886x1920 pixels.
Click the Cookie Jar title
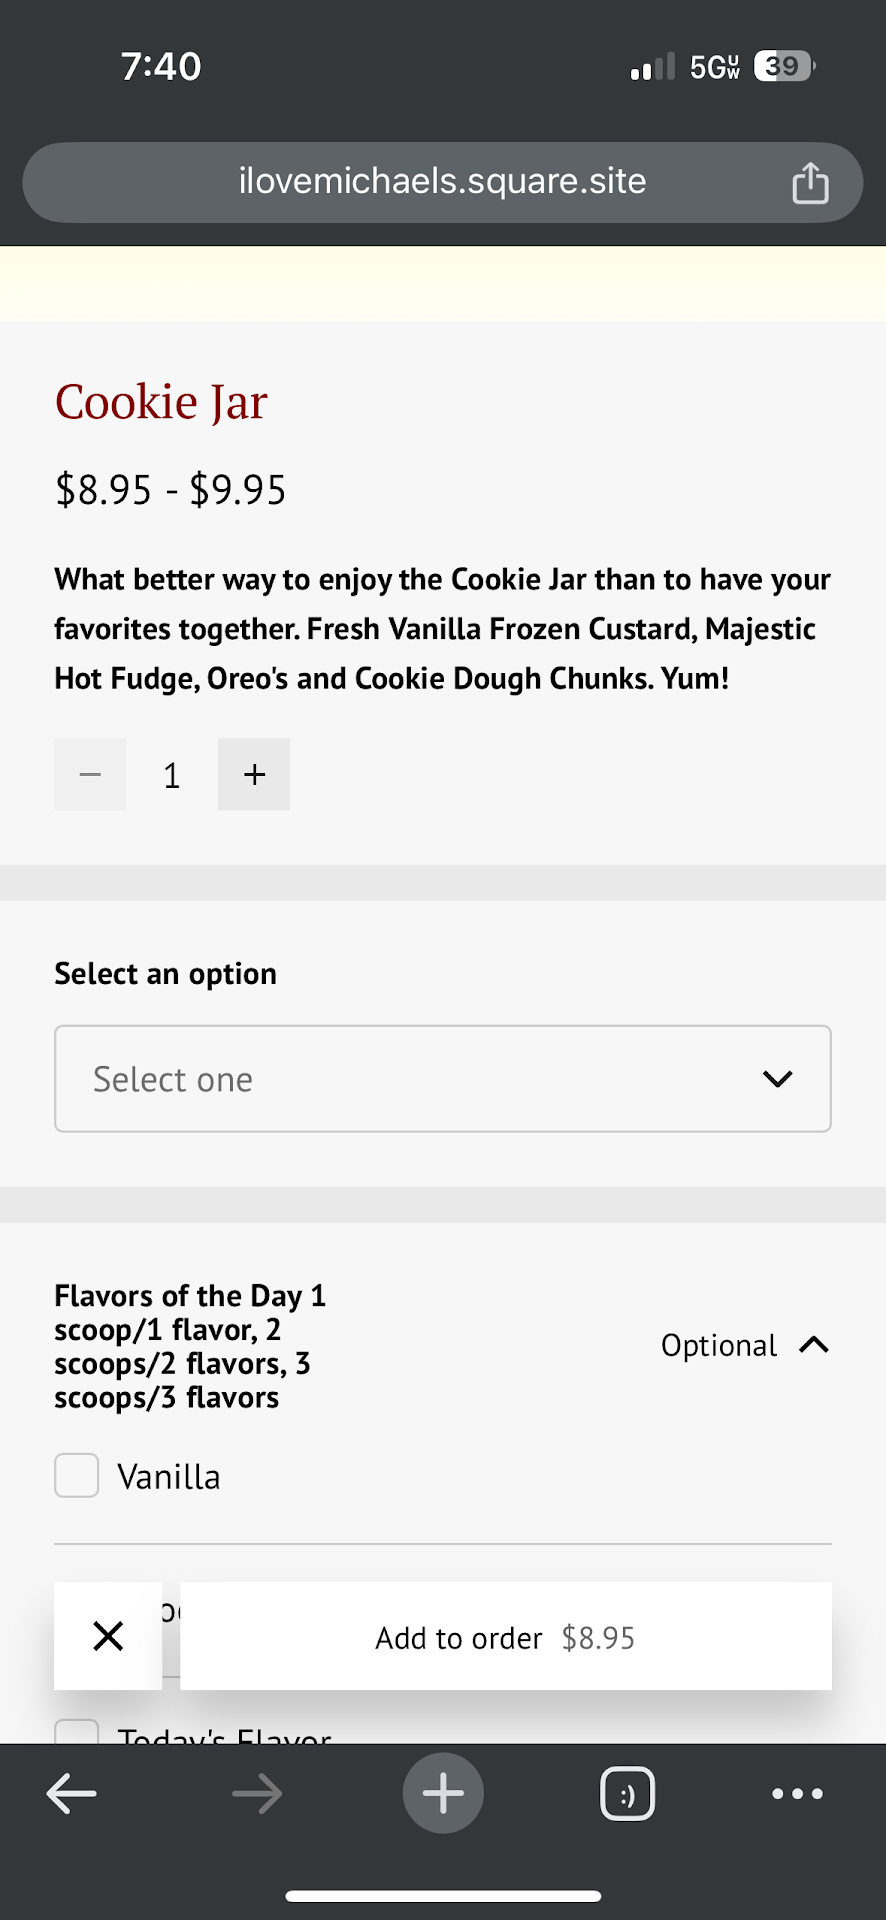(161, 402)
